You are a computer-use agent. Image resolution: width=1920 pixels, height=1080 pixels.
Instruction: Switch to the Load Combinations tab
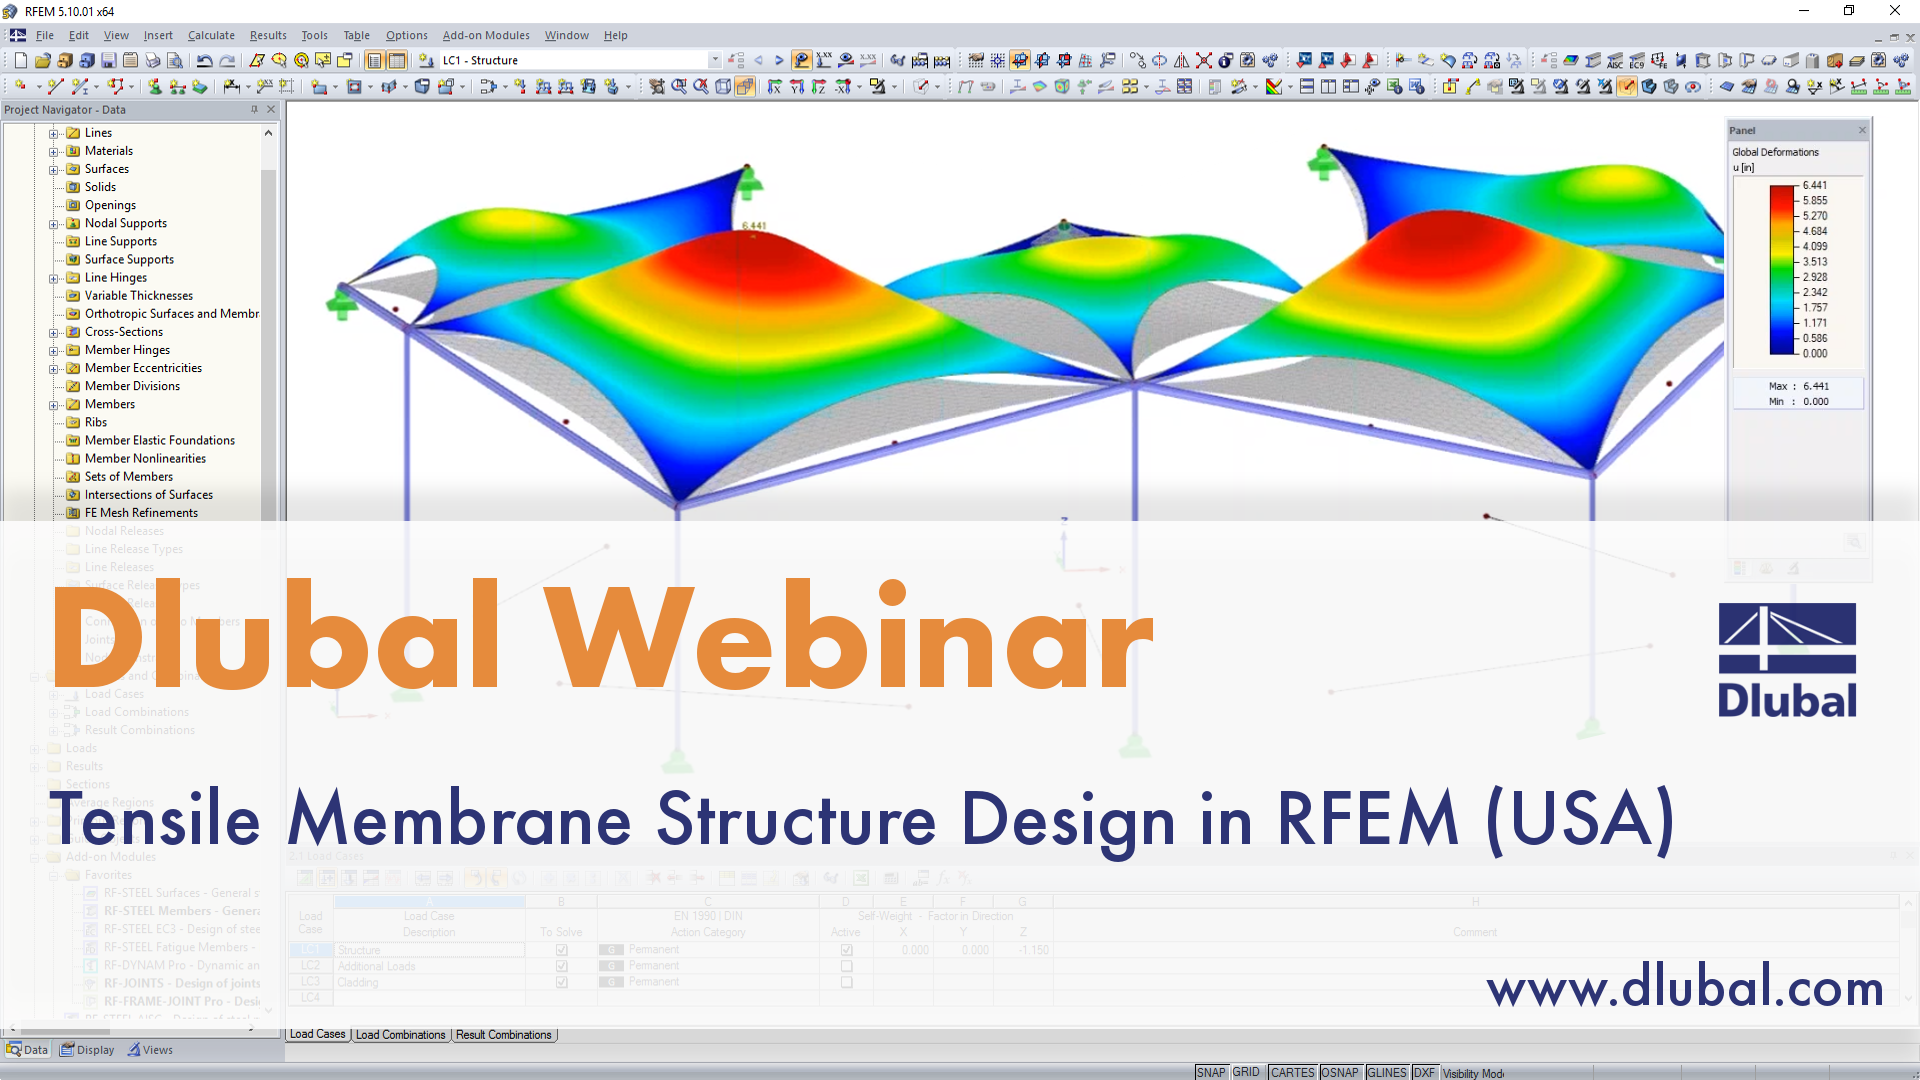click(401, 1034)
